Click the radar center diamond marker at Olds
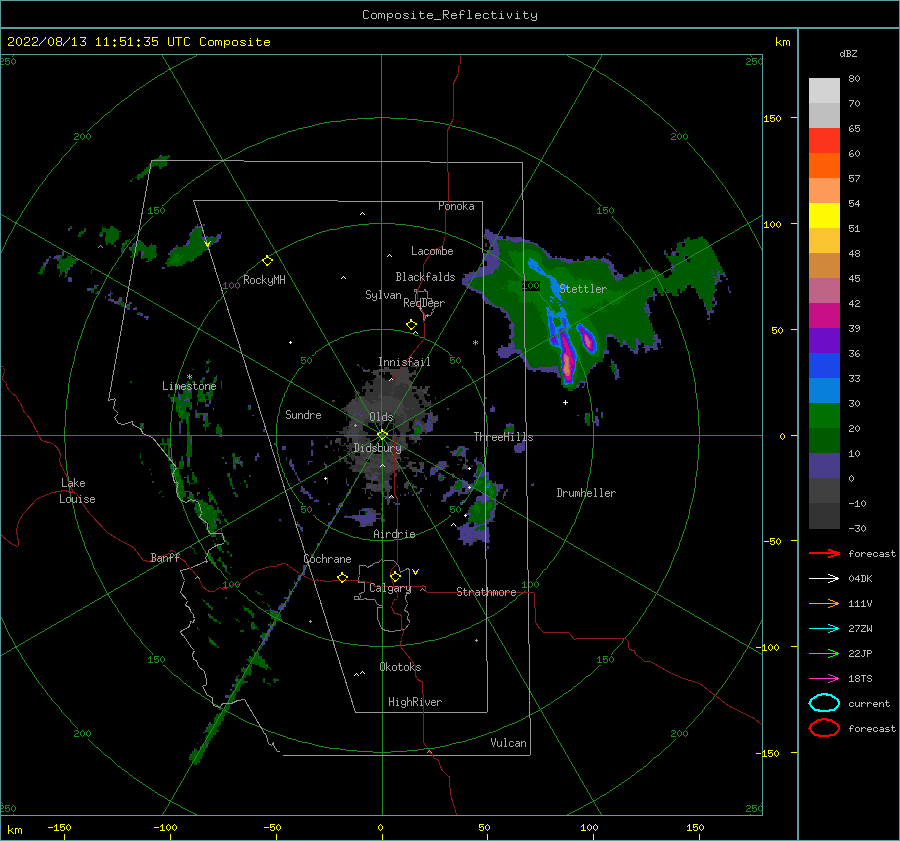Screen dimensions: 900x841 382,435
